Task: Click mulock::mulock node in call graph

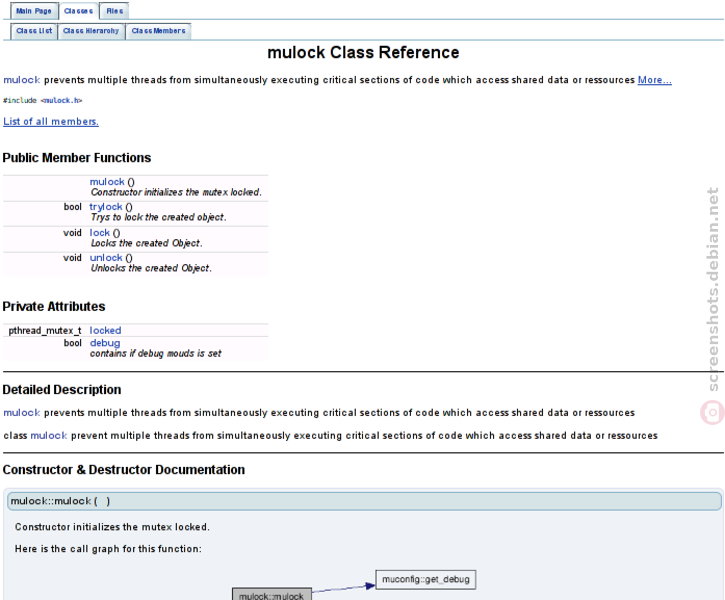Action: coord(272,594)
